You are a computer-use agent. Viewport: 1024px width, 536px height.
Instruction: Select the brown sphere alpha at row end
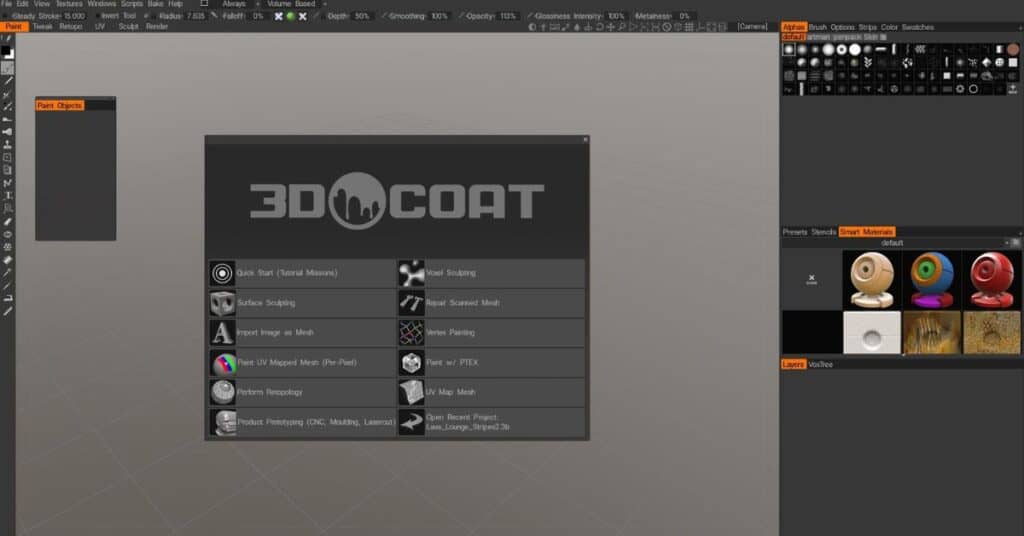(x=1013, y=50)
